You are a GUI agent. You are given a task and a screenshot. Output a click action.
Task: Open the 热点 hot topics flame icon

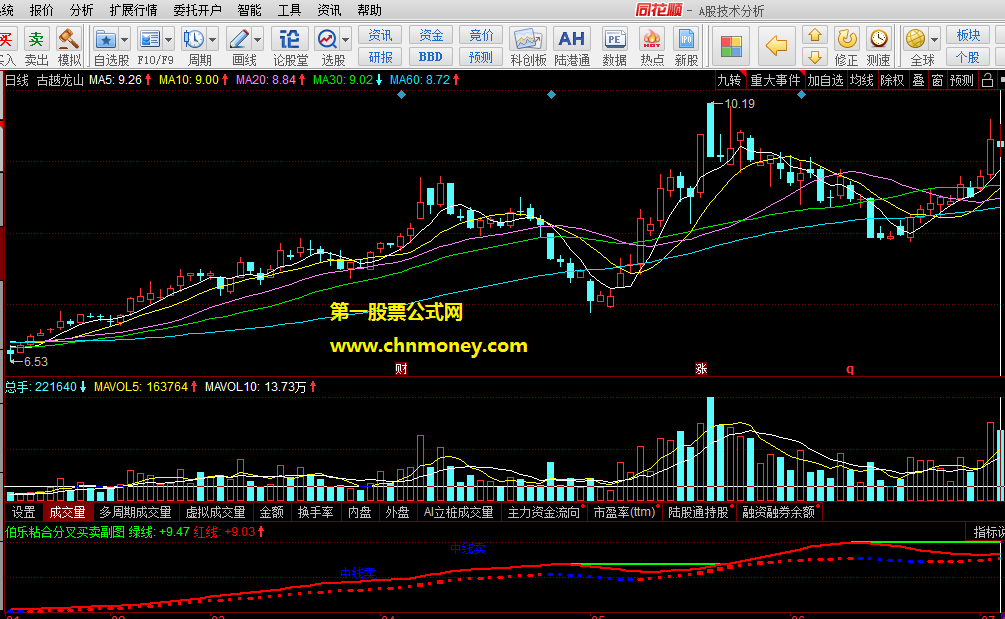(652, 46)
